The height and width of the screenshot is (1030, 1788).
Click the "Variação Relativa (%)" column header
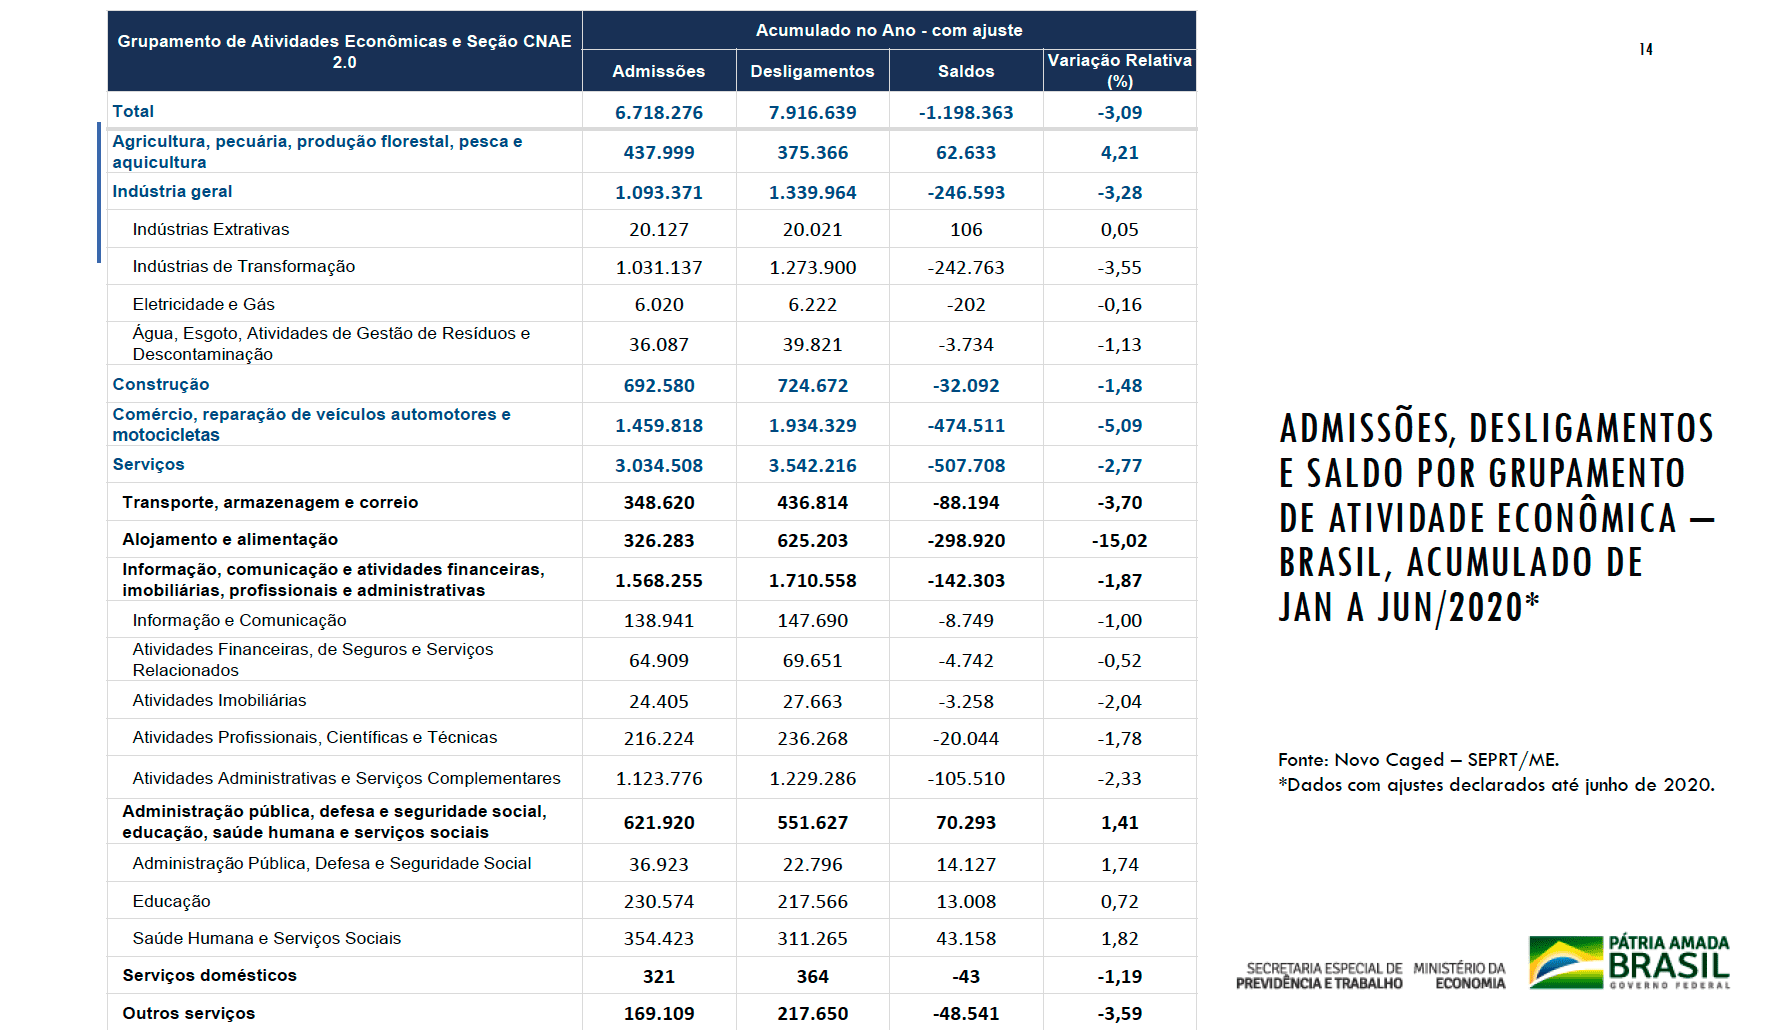point(1120,71)
